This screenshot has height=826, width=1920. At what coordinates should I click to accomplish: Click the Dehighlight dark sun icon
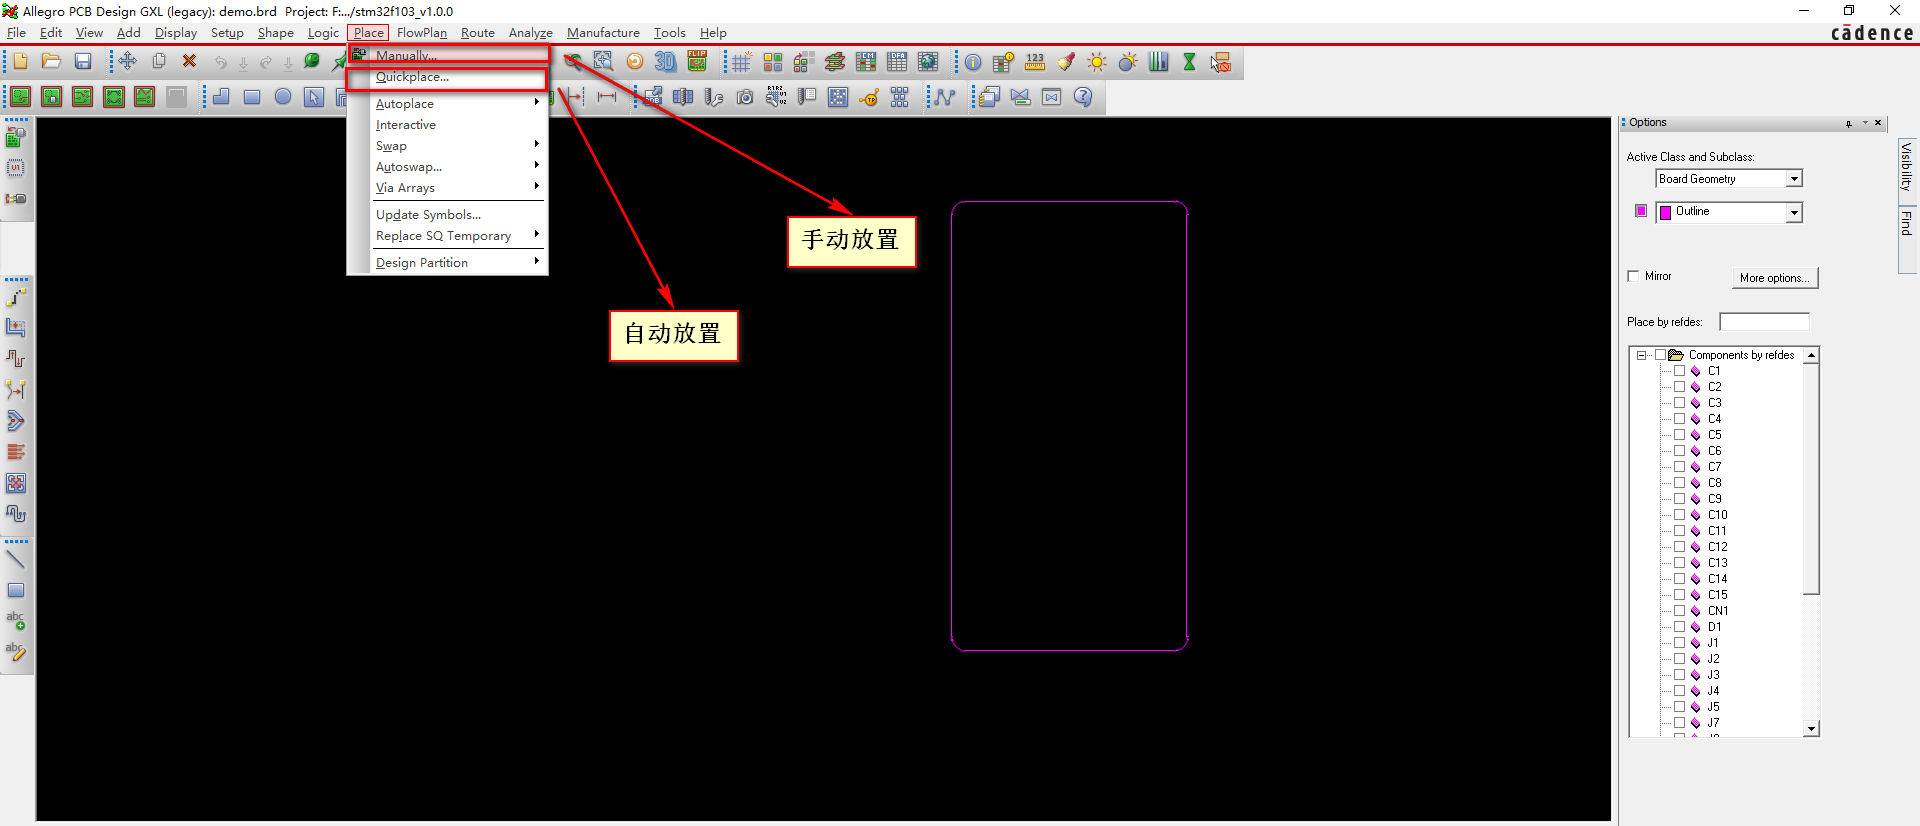(x=1128, y=63)
